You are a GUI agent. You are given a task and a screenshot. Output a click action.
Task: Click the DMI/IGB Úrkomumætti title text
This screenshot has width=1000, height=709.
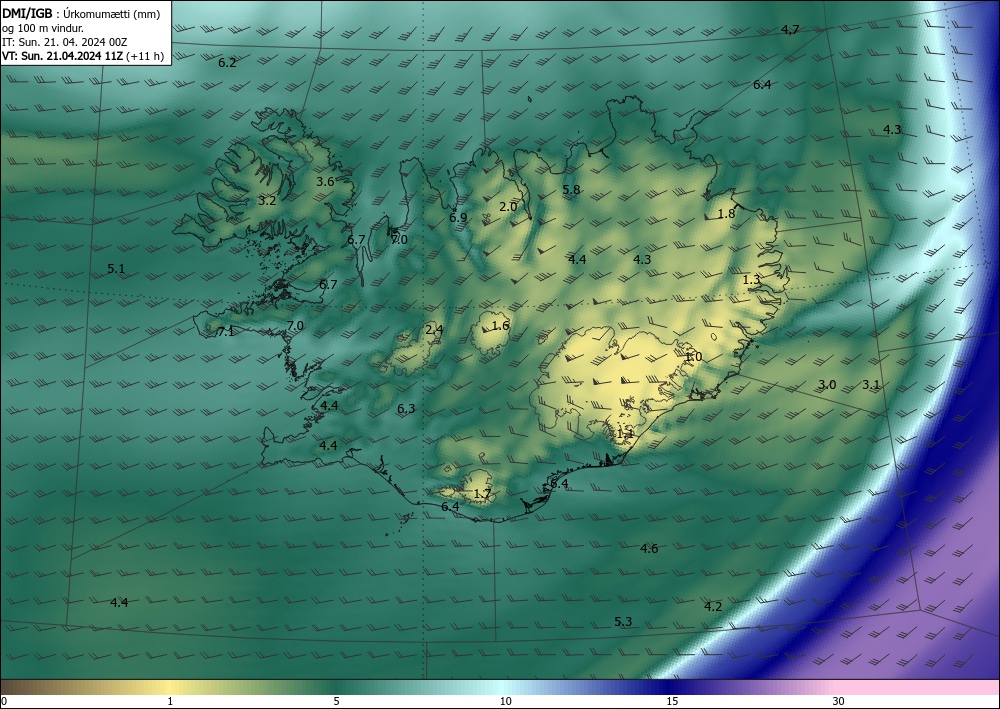pos(81,14)
